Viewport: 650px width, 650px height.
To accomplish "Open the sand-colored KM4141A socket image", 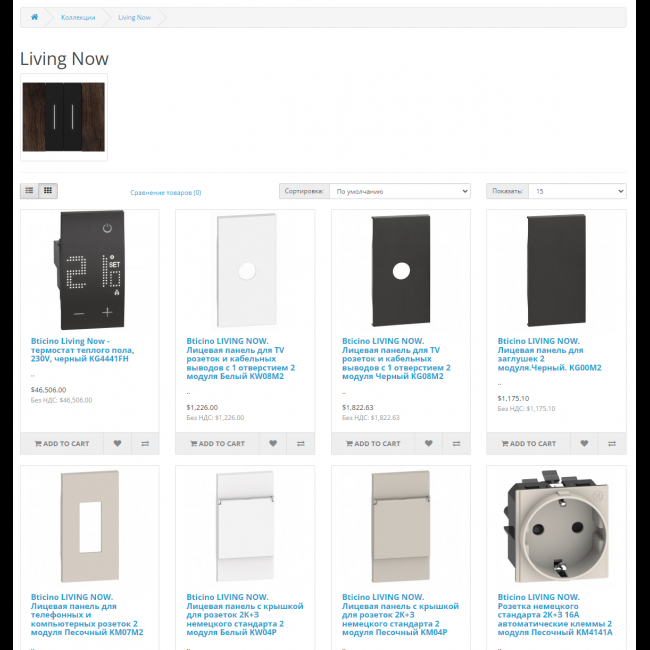I will pyautogui.click(x=556, y=526).
